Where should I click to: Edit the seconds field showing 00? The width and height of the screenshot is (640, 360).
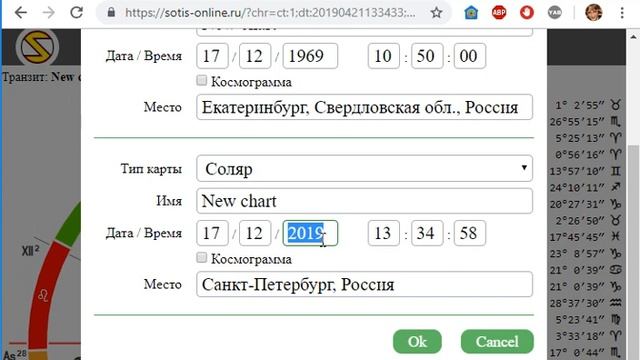[x=470, y=56]
